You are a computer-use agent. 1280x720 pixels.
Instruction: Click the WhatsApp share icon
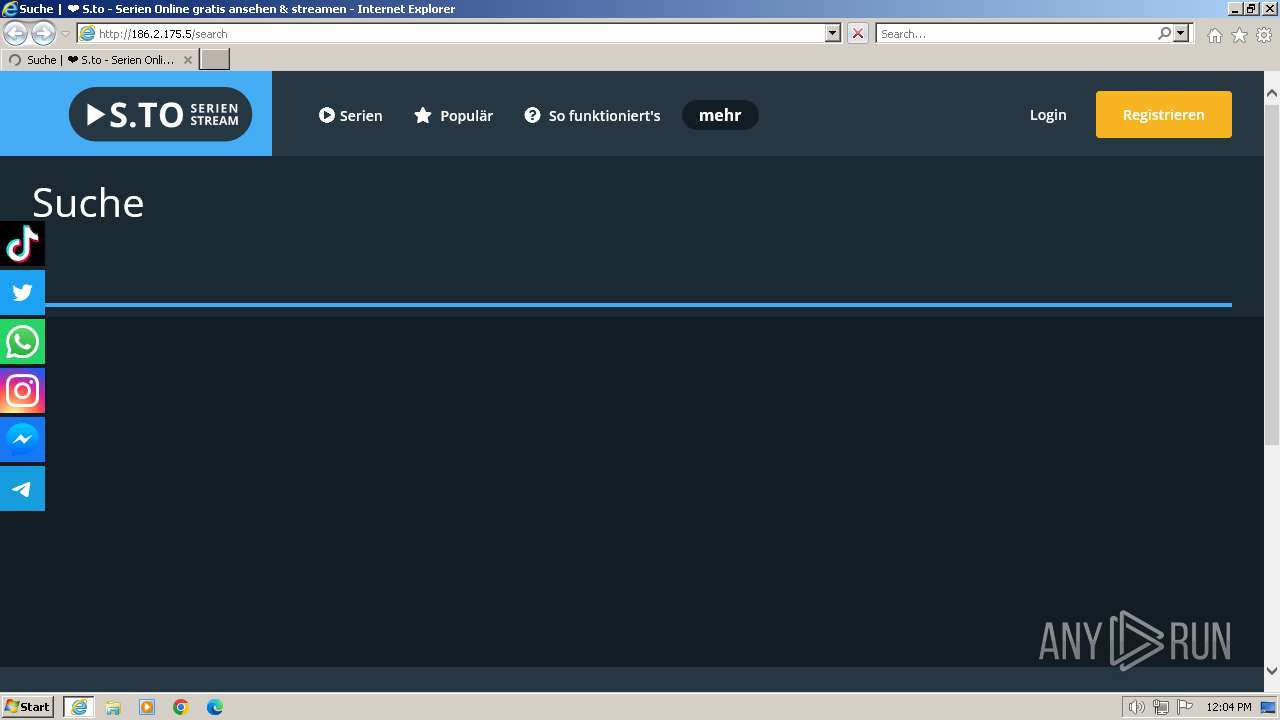tap(22, 342)
